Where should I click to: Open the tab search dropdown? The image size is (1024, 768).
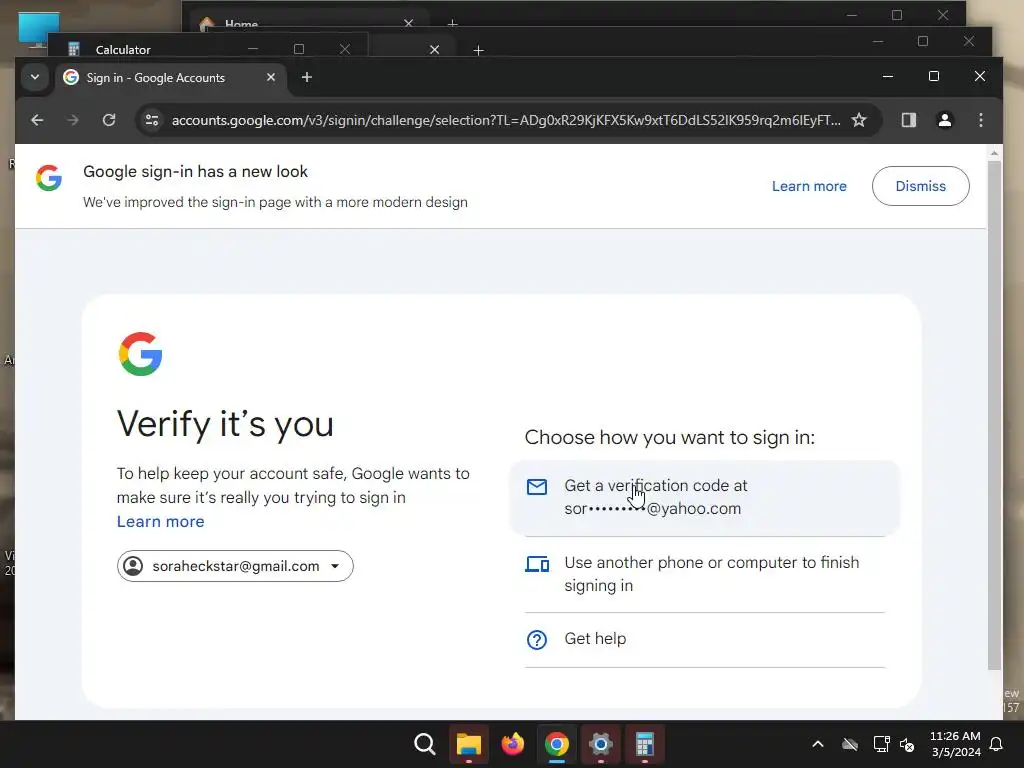pyautogui.click(x=35, y=77)
